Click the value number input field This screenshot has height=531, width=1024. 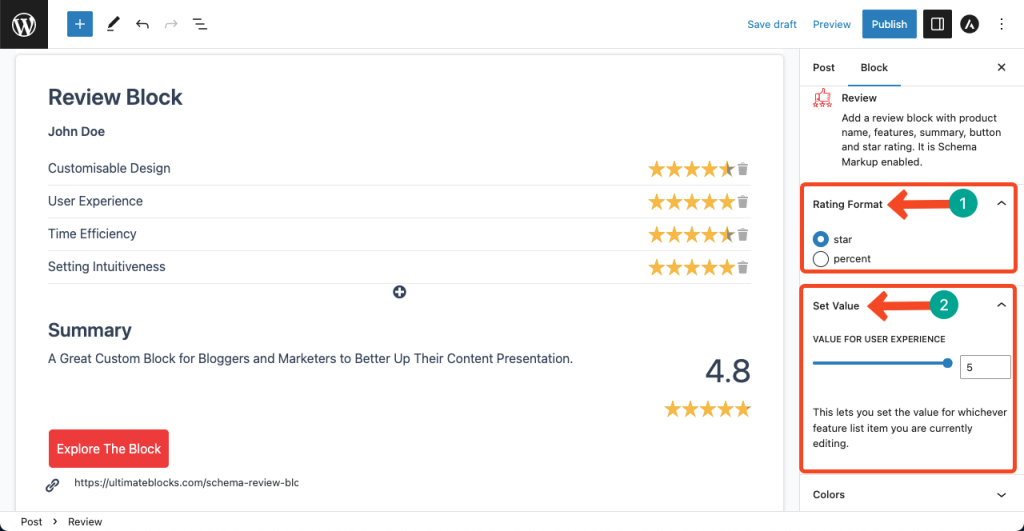[985, 368]
